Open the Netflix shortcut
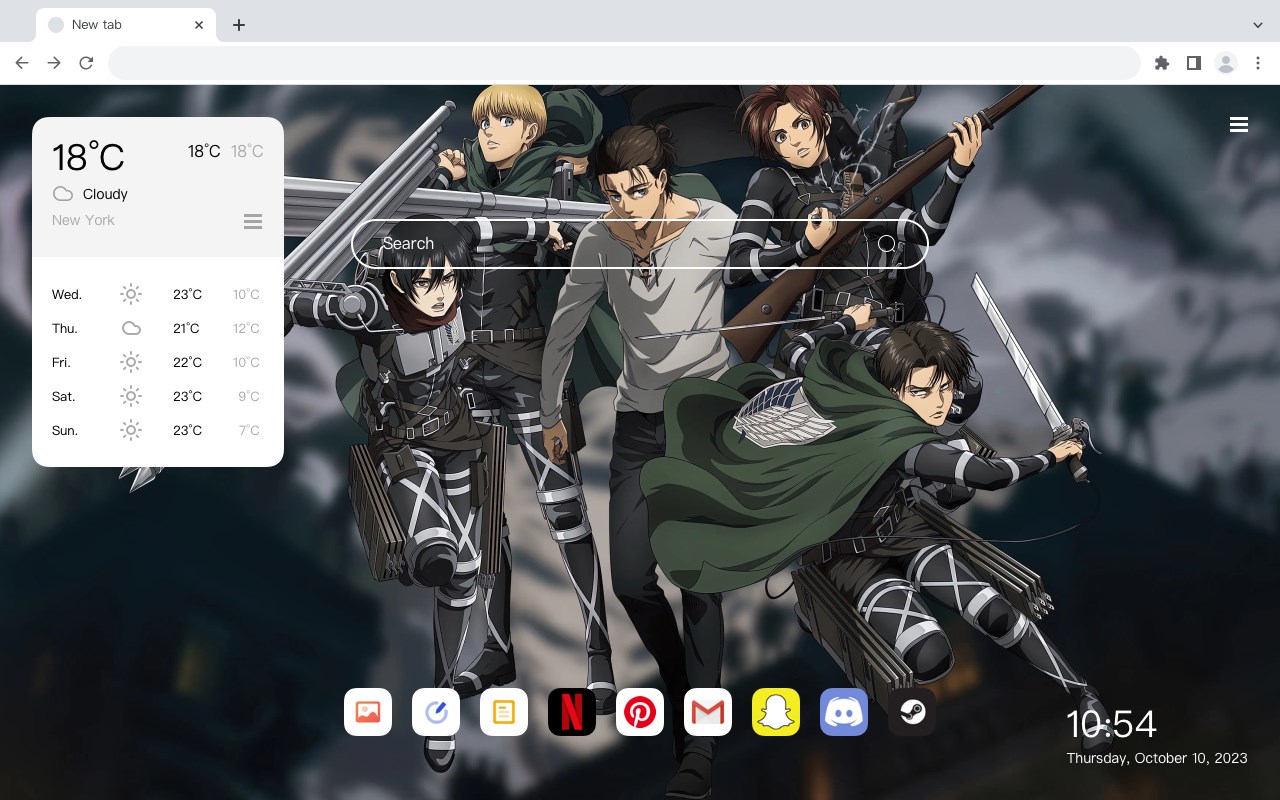 pos(572,712)
